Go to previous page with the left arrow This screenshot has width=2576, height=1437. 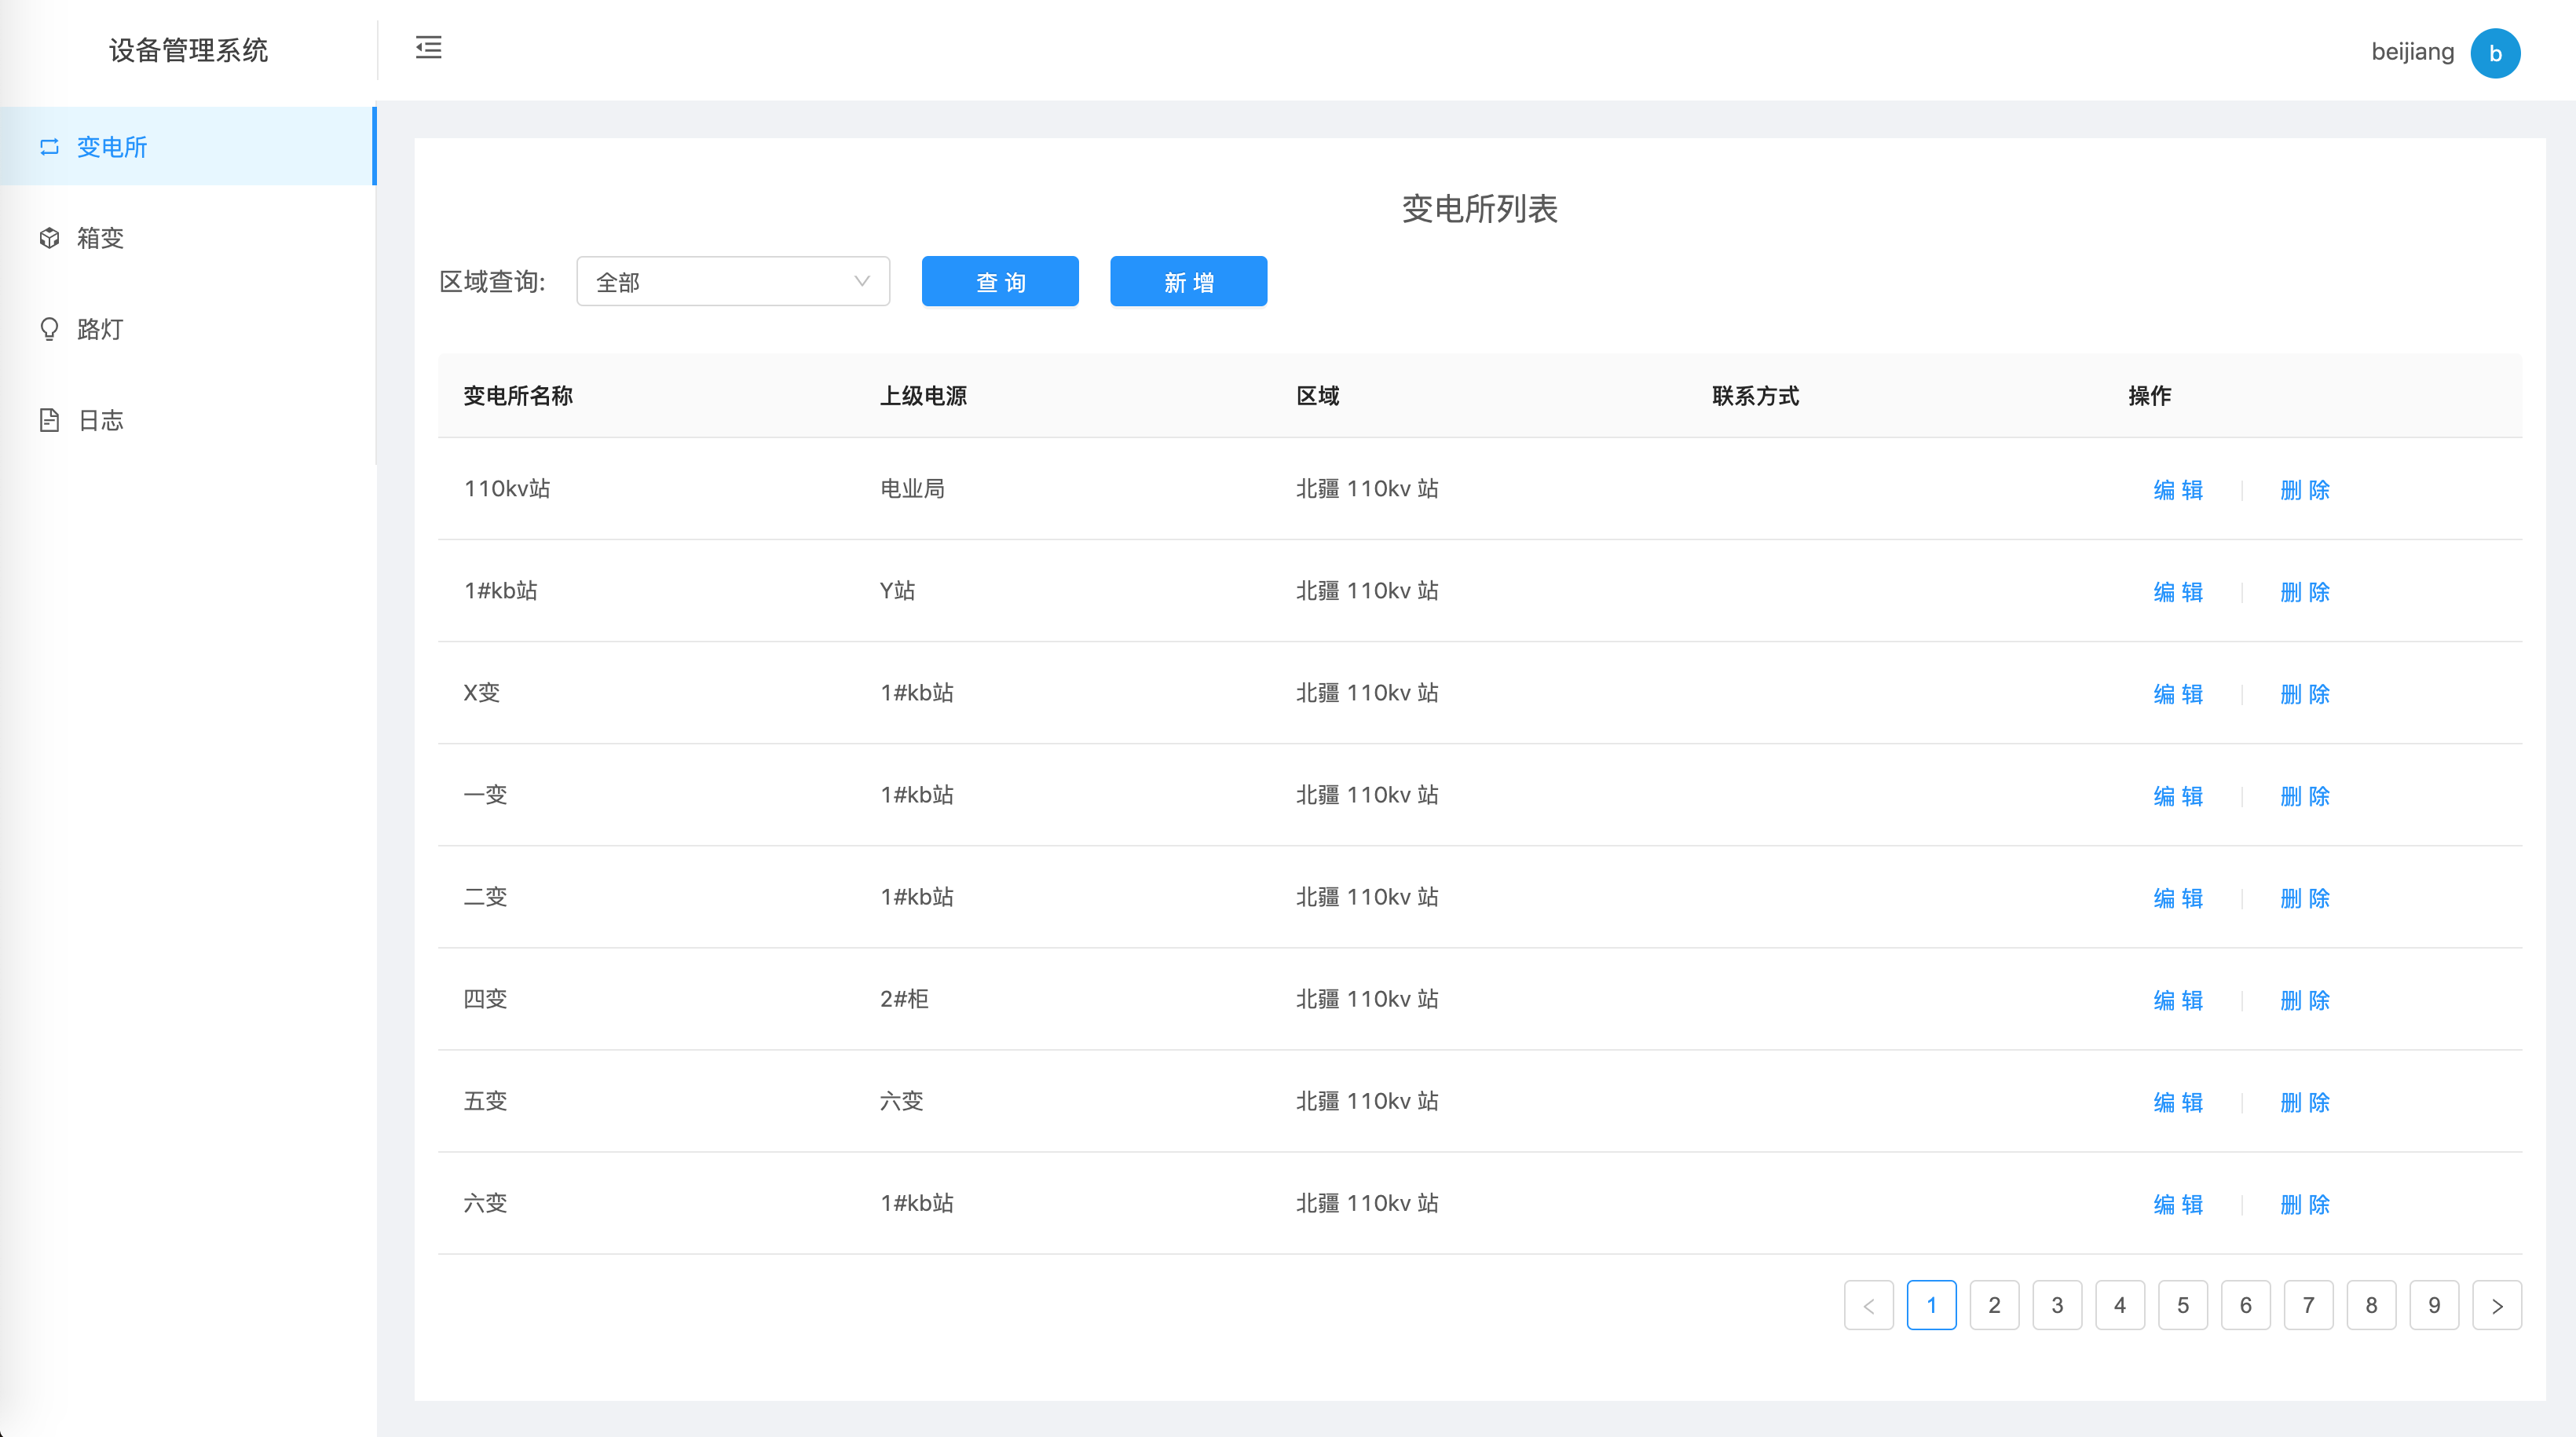click(x=1868, y=1305)
